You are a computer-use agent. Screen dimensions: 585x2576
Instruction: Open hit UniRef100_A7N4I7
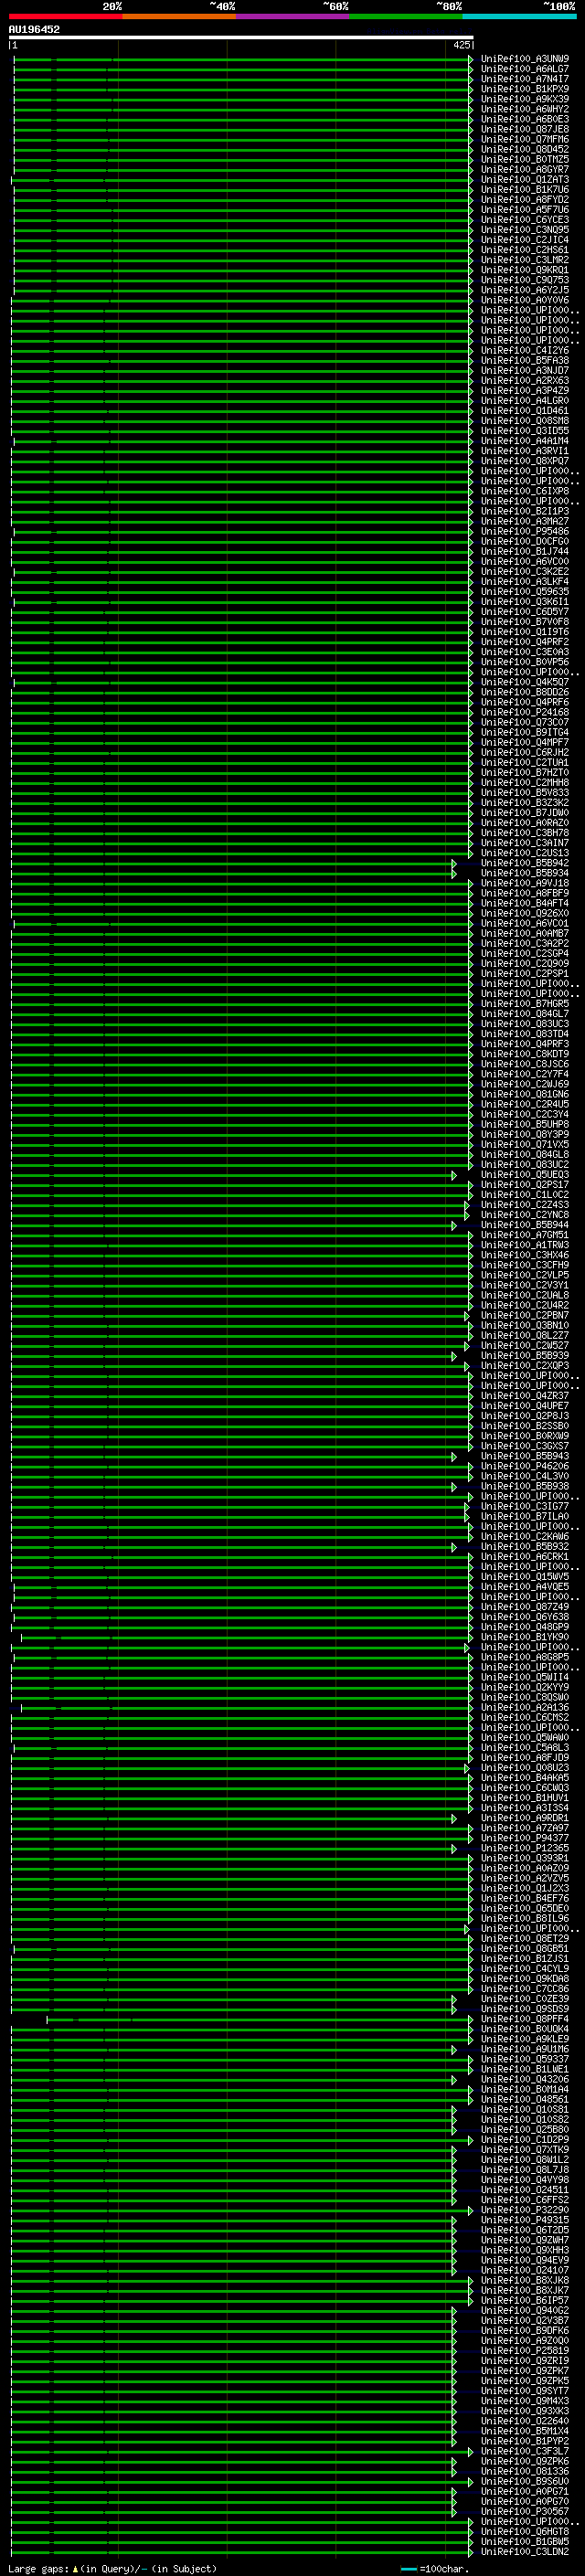pyautogui.click(x=525, y=79)
